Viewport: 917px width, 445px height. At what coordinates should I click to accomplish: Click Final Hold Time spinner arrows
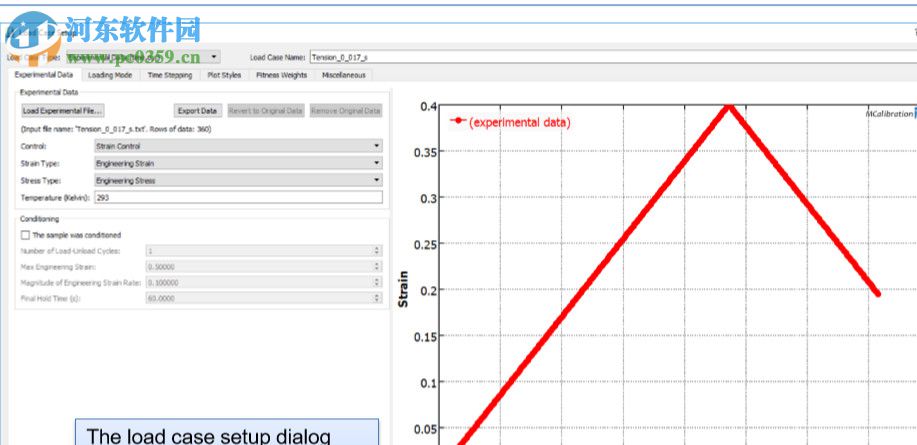click(377, 298)
